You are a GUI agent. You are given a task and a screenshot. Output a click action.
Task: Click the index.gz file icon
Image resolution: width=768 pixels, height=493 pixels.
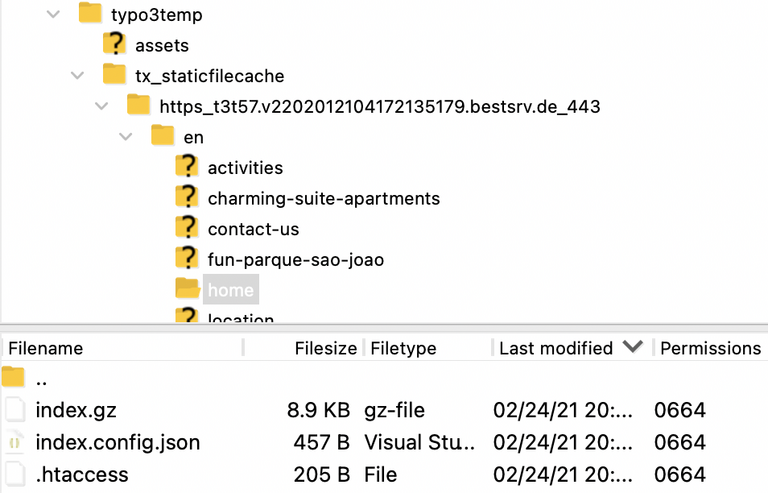click(x=14, y=410)
